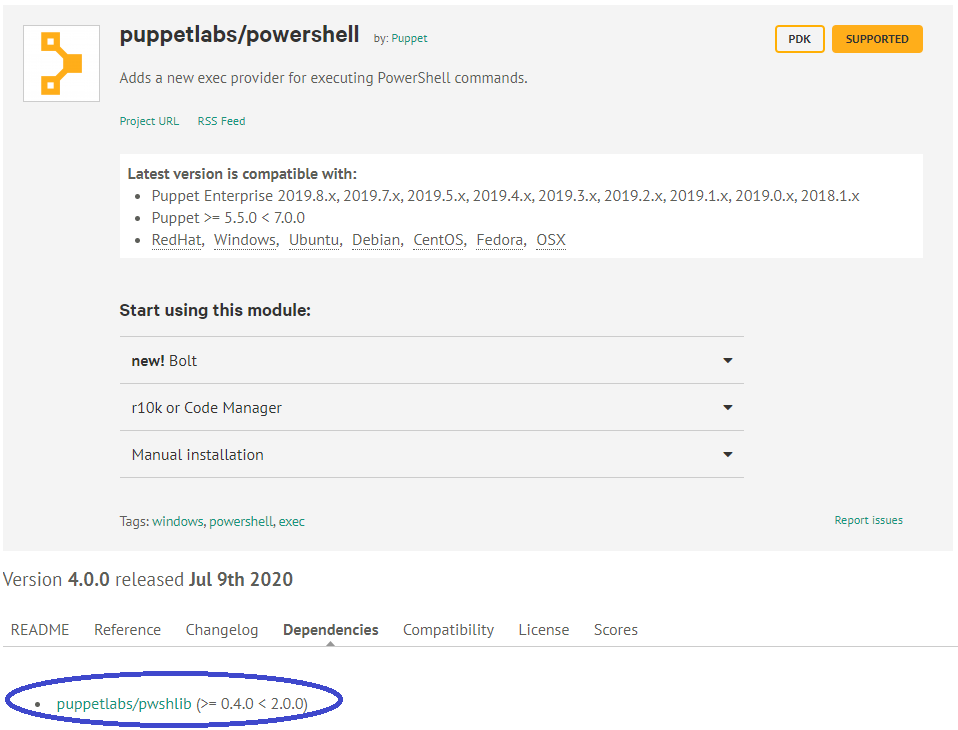Switch to the README tab
The width and height of the screenshot is (958, 730).
pos(40,630)
